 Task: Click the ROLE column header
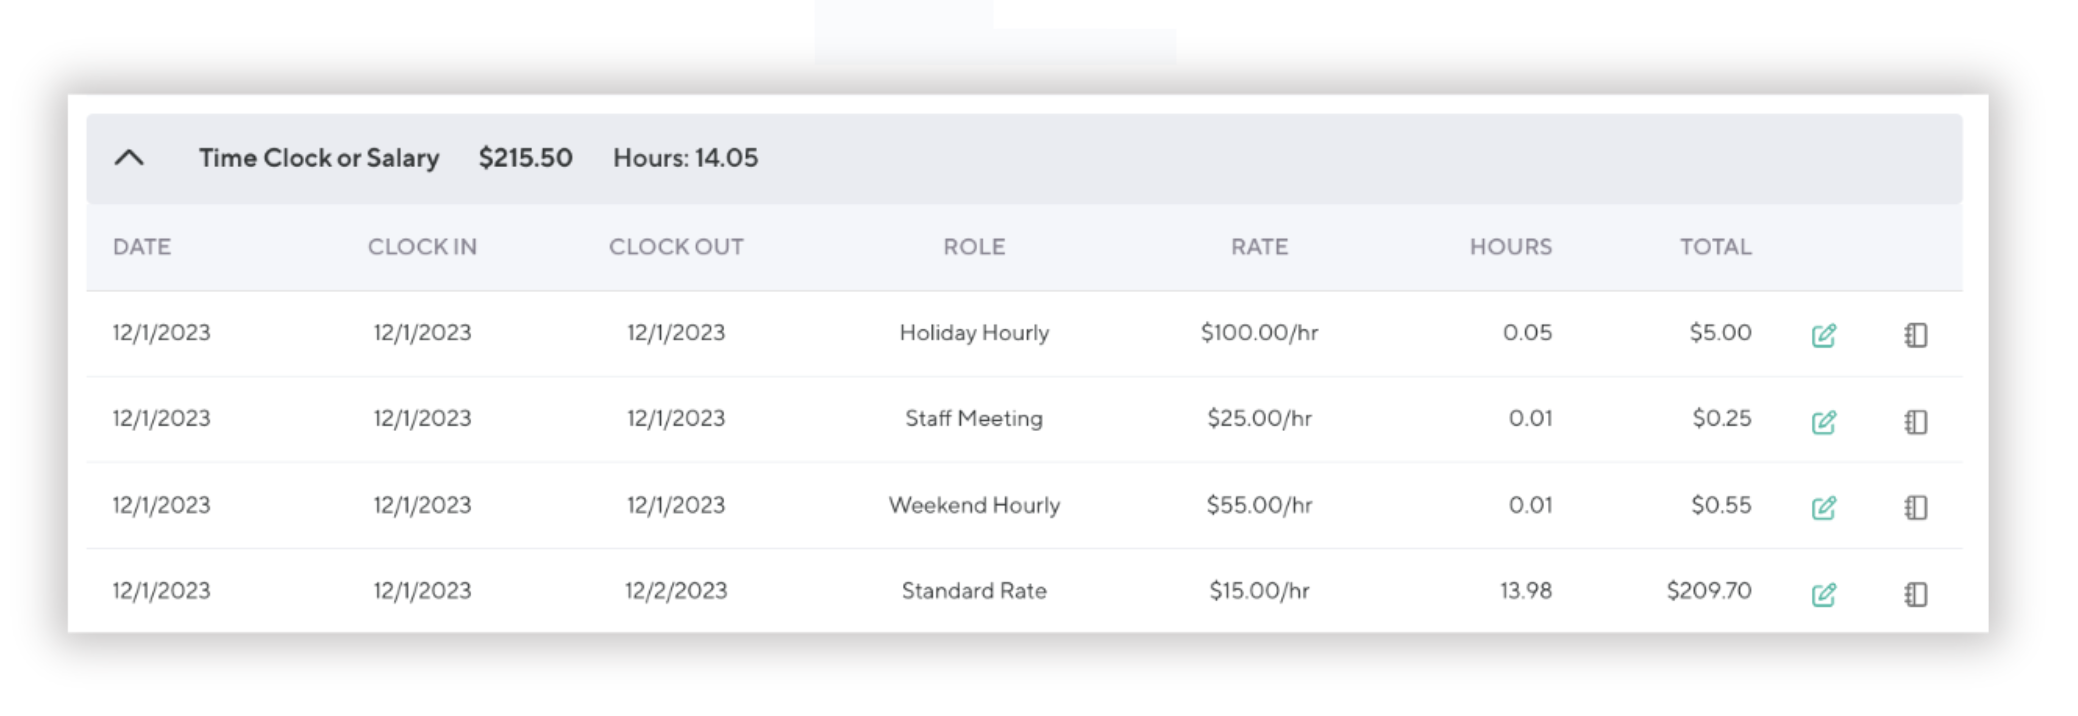pyautogui.click(x=974, y=247)
